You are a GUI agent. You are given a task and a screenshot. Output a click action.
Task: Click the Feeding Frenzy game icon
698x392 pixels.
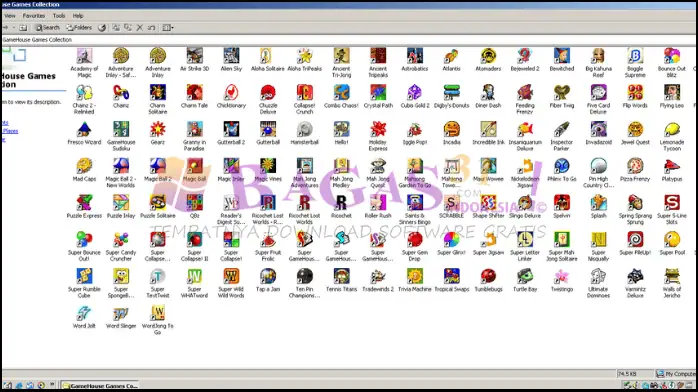pos(525,93)
